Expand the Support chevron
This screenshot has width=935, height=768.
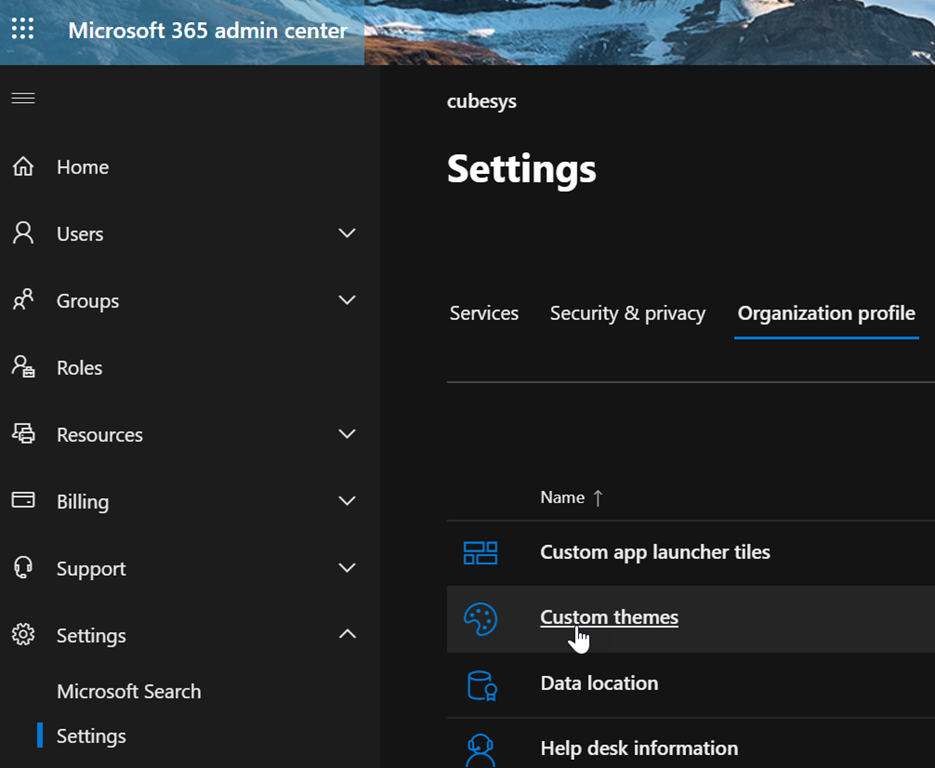347,567
